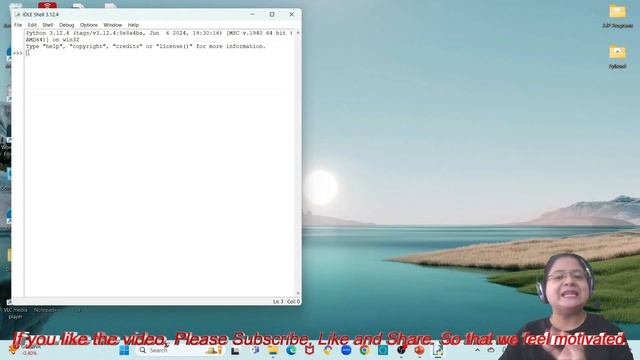Show hidden system tray icons chevron
Image resolution: width=640 pixels, height=360 pixels.
pos(477,350)
